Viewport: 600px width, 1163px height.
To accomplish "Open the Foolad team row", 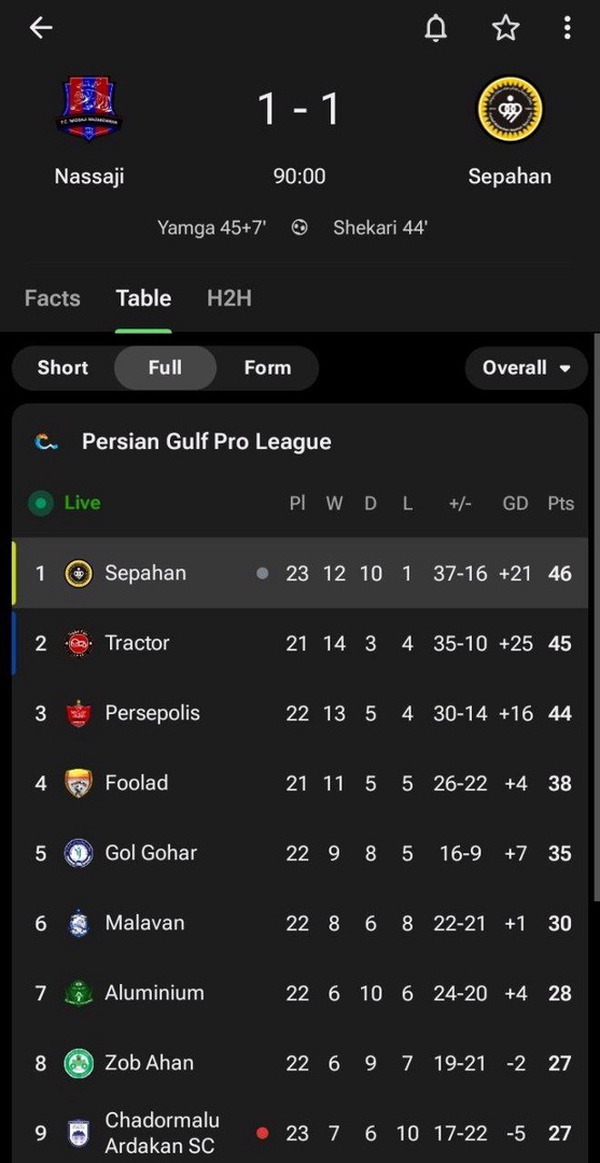I will click(x=300, y=783).
